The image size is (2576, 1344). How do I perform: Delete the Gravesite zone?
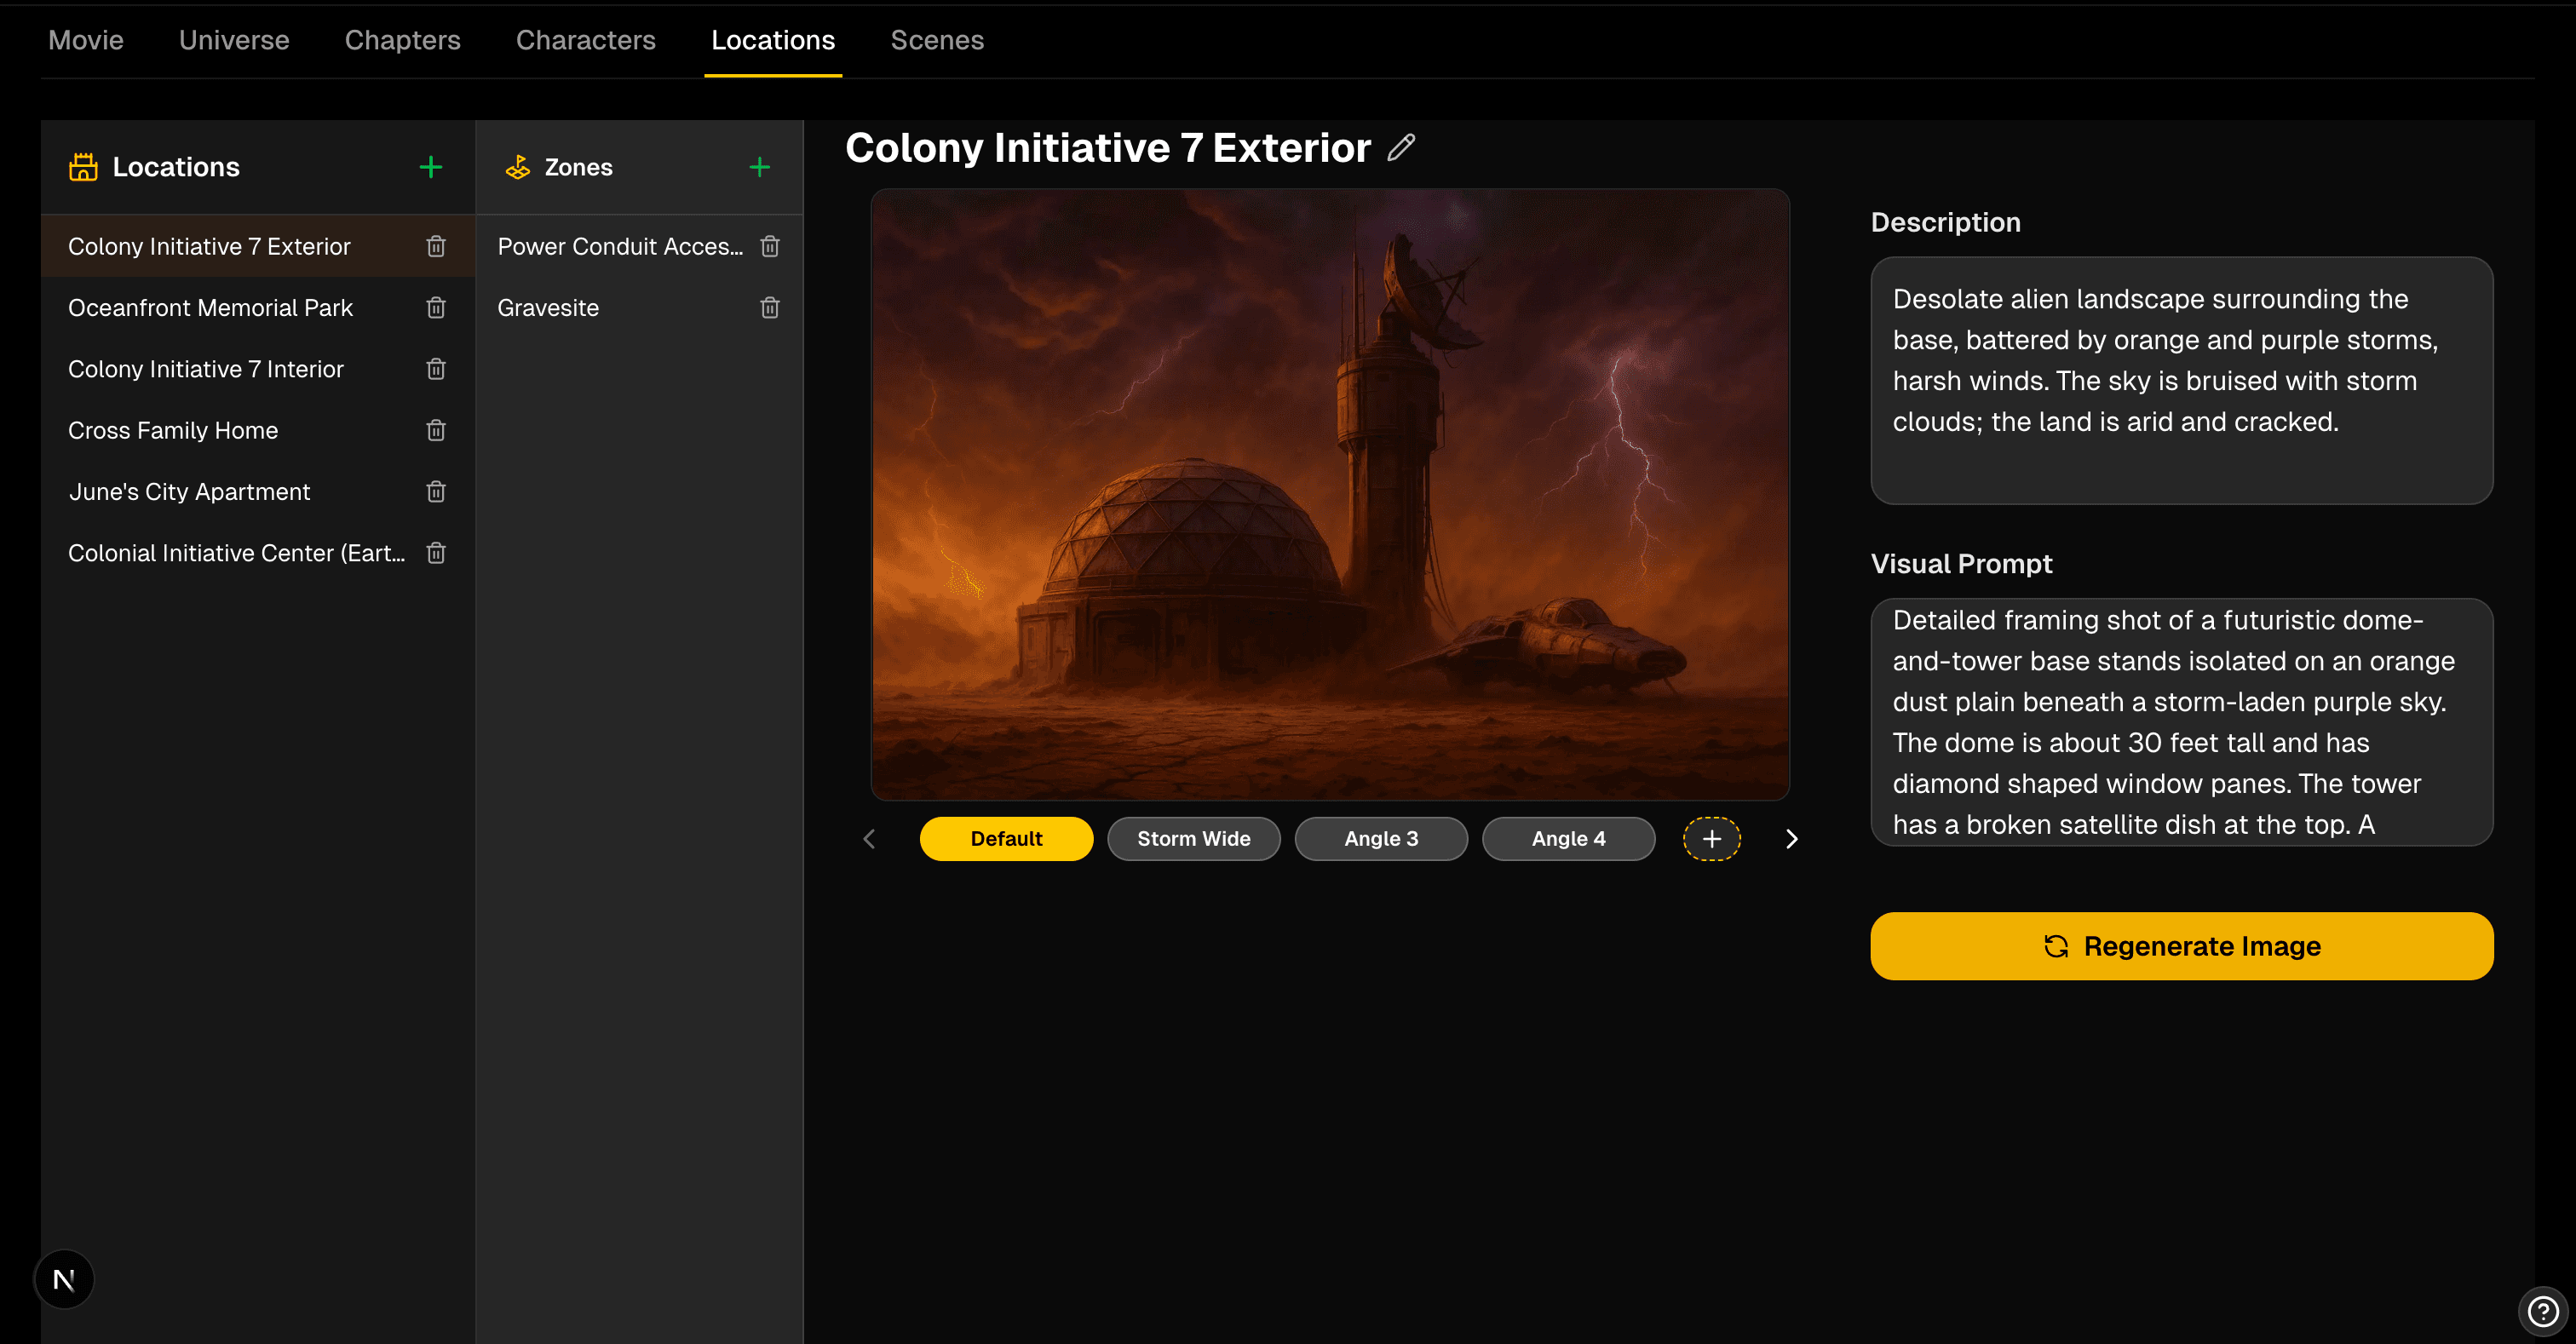(x=769, y=308)
